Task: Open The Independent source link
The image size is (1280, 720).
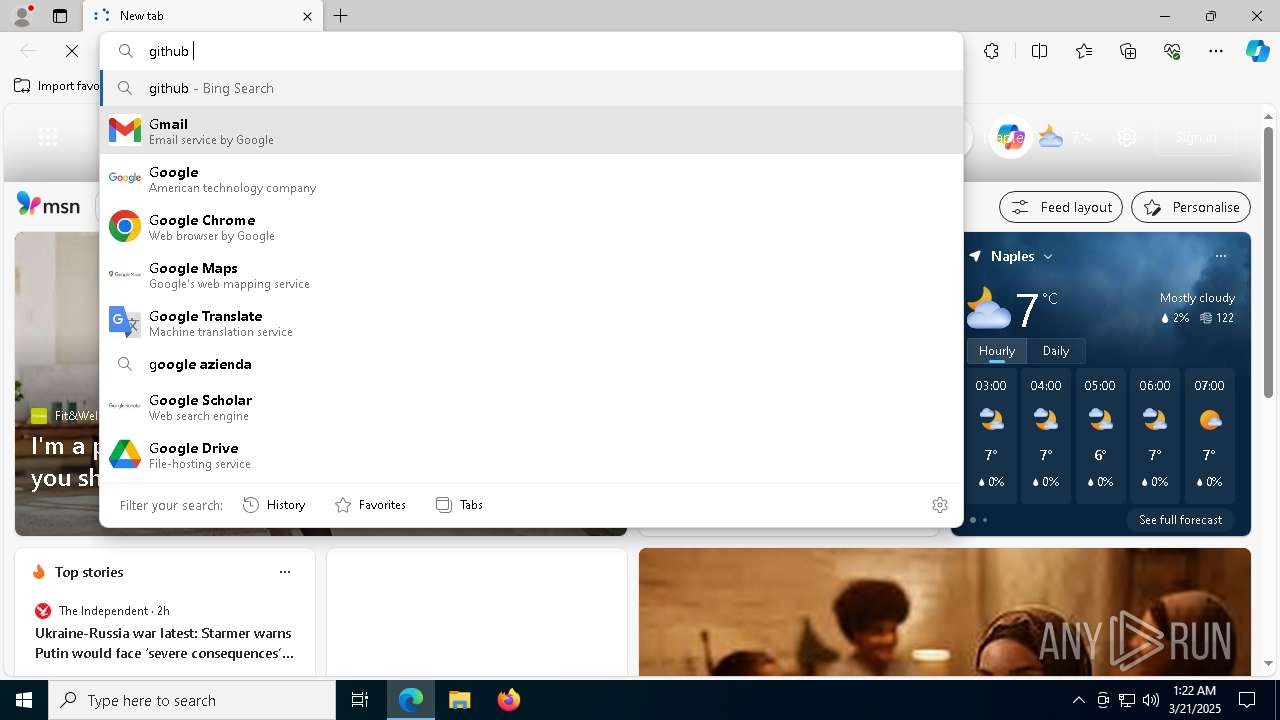Action: point(105,611)
